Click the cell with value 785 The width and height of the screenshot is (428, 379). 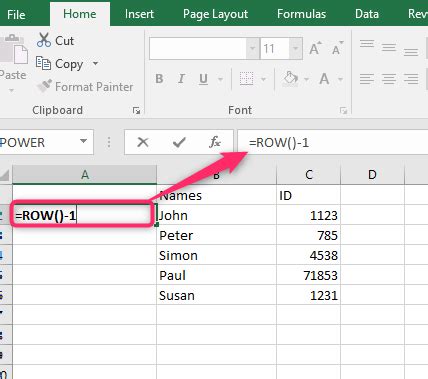(x=309, y=235)
